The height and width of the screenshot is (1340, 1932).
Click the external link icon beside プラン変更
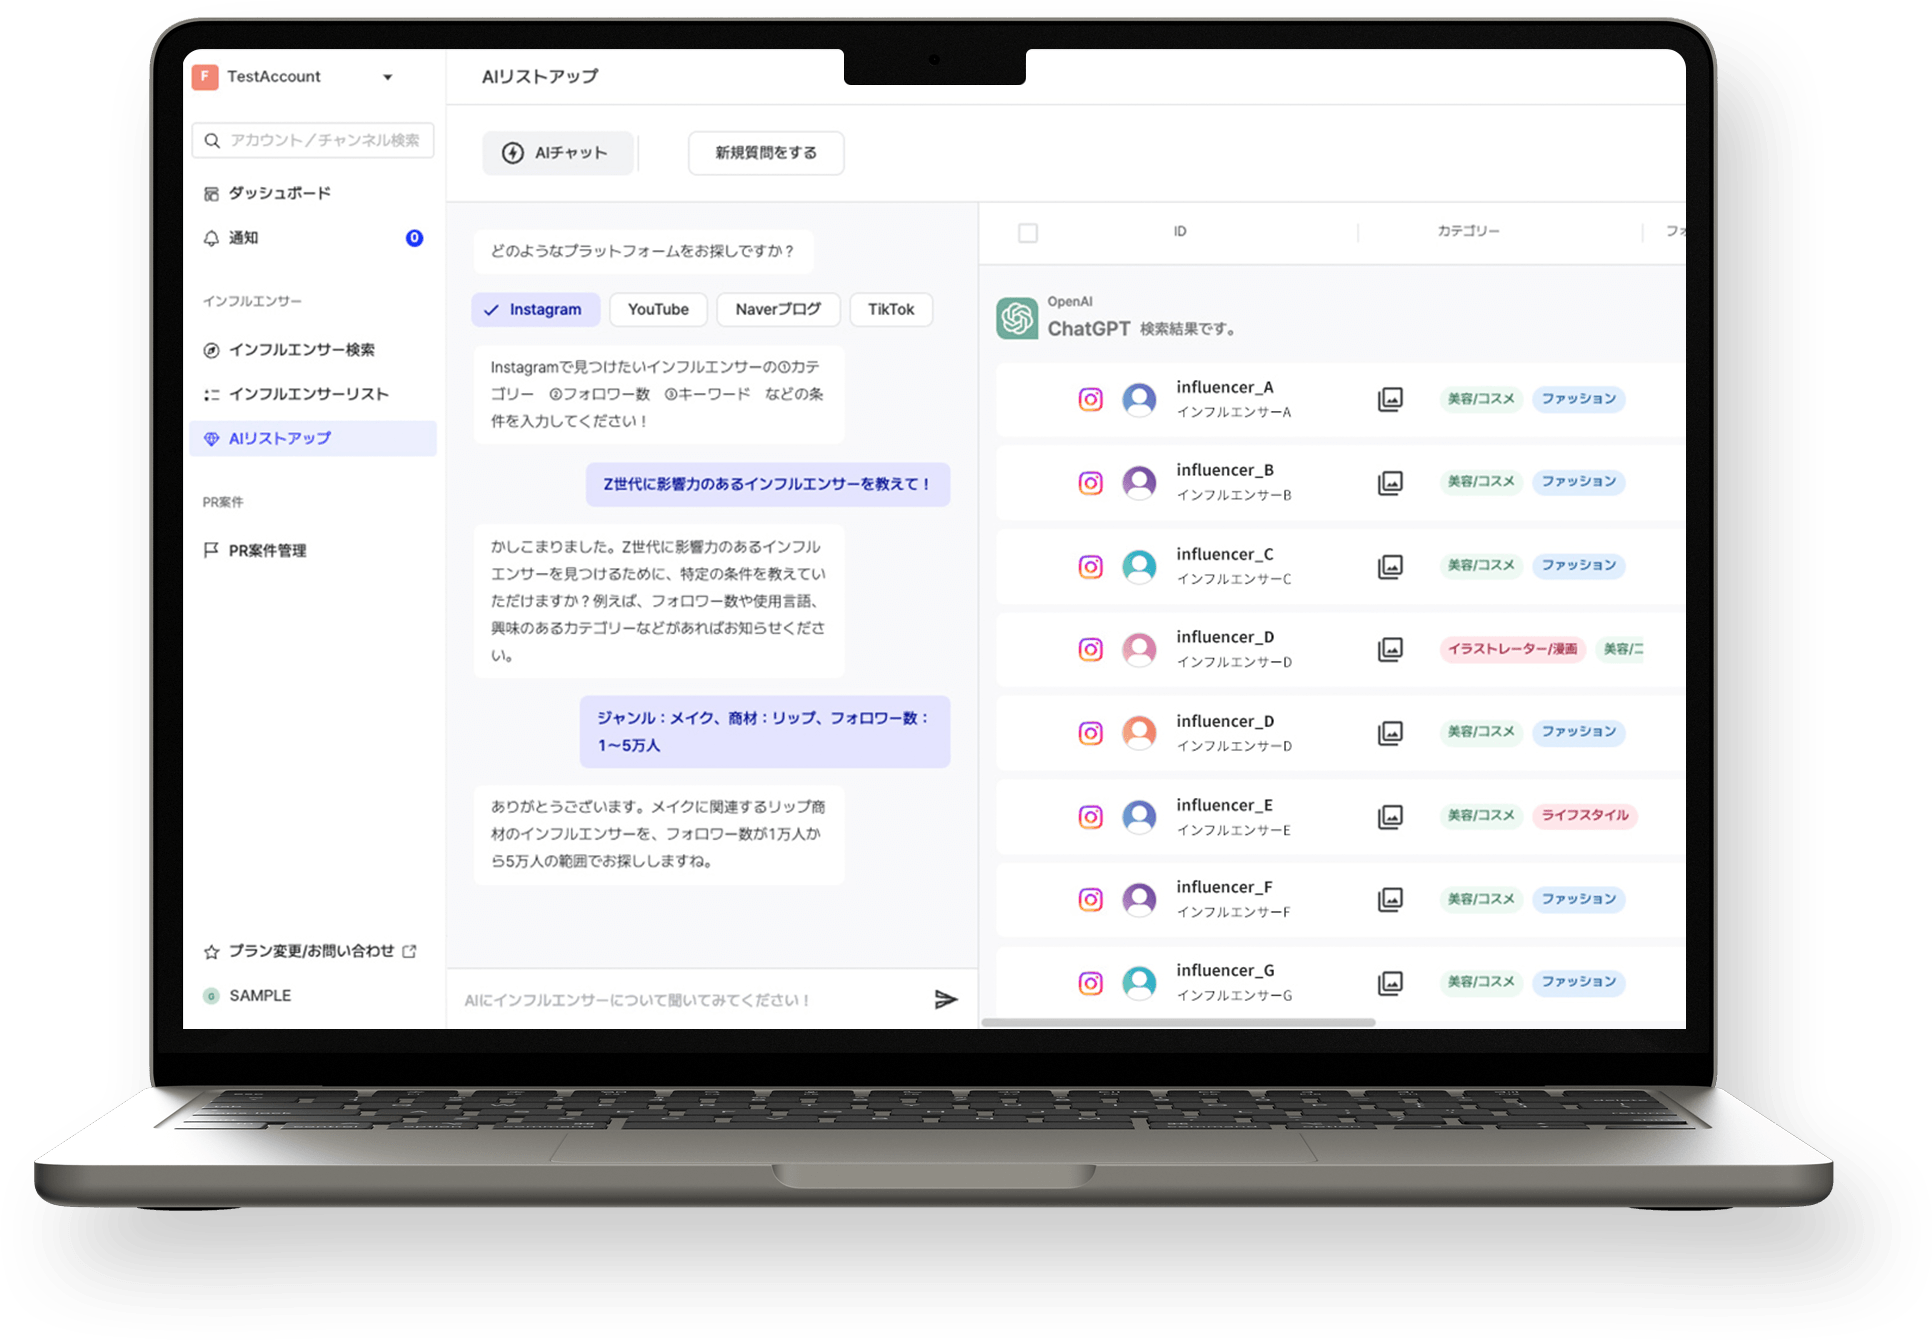[x=409, y=951]
